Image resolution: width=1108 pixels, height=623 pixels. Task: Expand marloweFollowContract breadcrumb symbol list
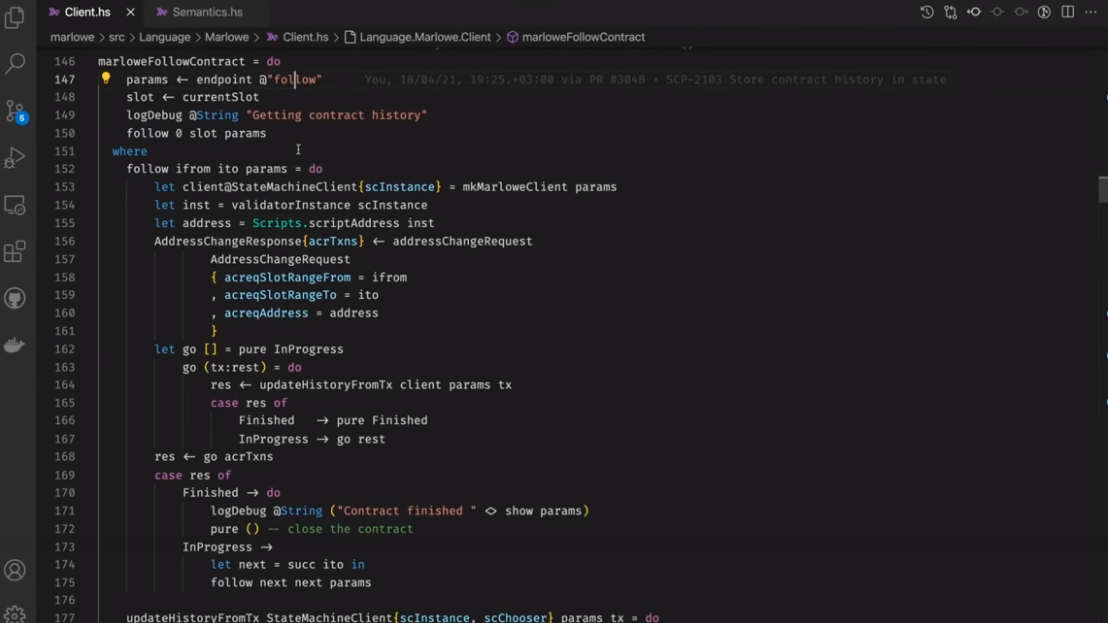[583, 37]
